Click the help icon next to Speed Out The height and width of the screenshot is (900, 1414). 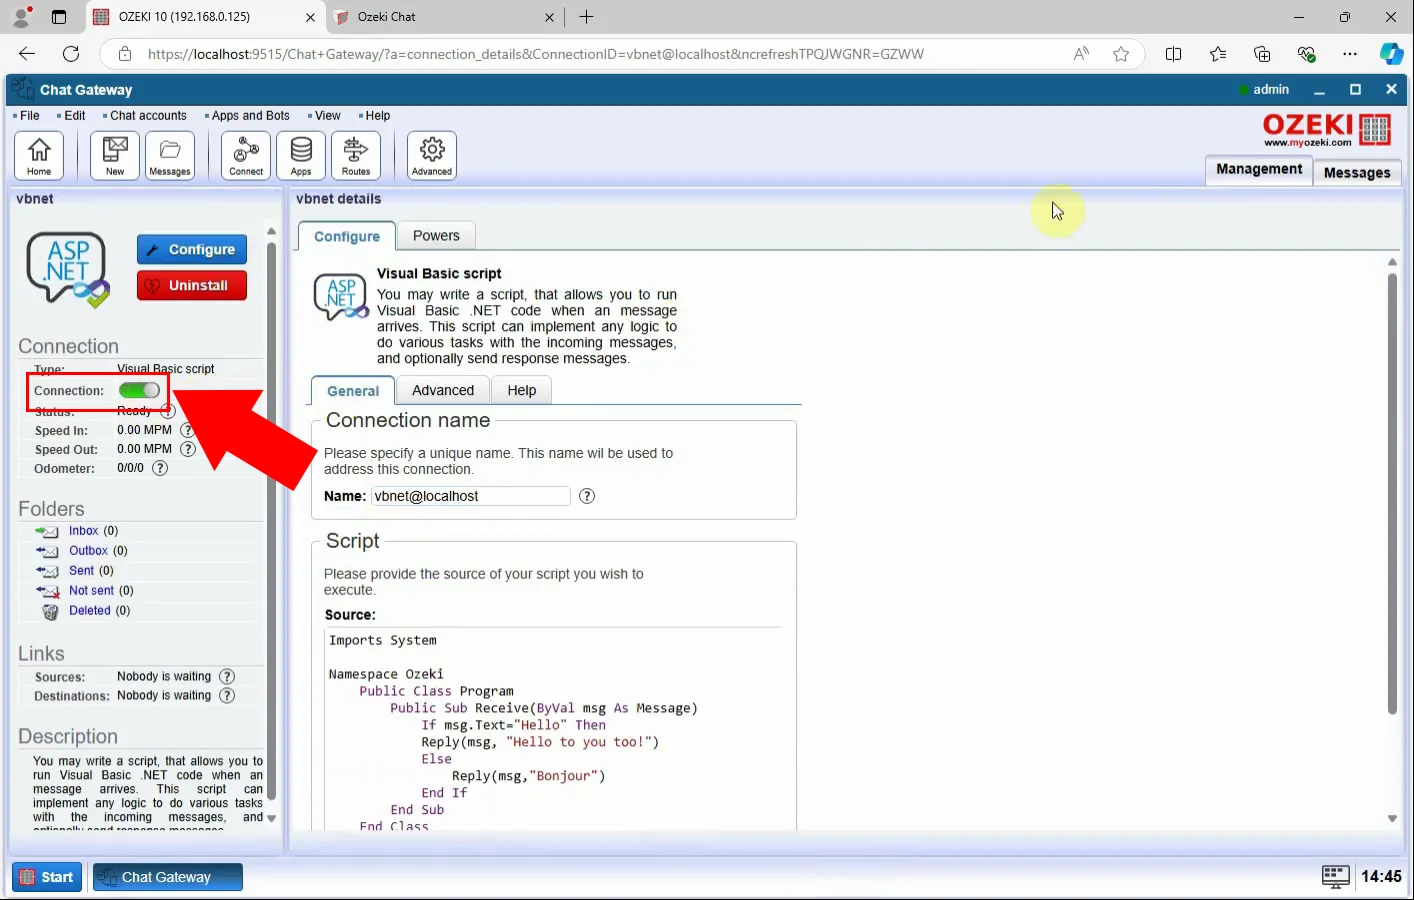click(187, 449)
